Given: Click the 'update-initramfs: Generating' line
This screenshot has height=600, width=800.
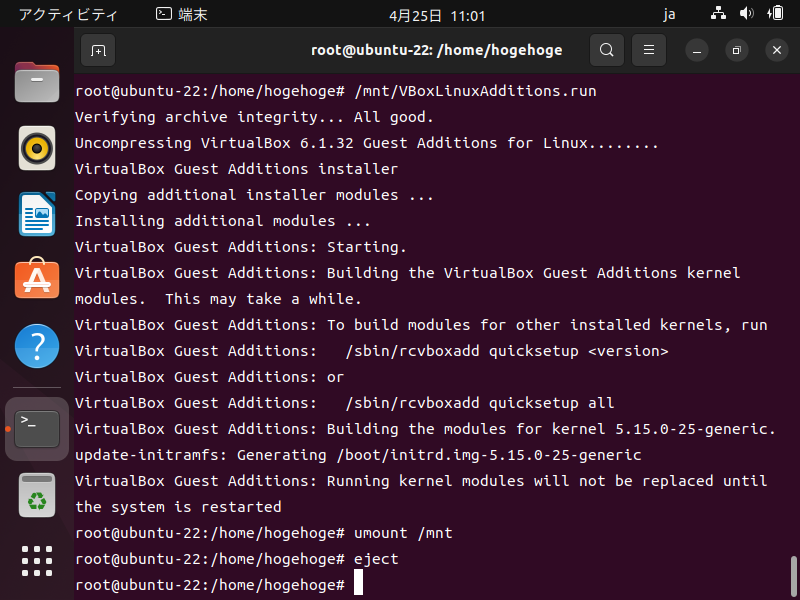Looking at the screenshot, I should click(x=358, y=455).
